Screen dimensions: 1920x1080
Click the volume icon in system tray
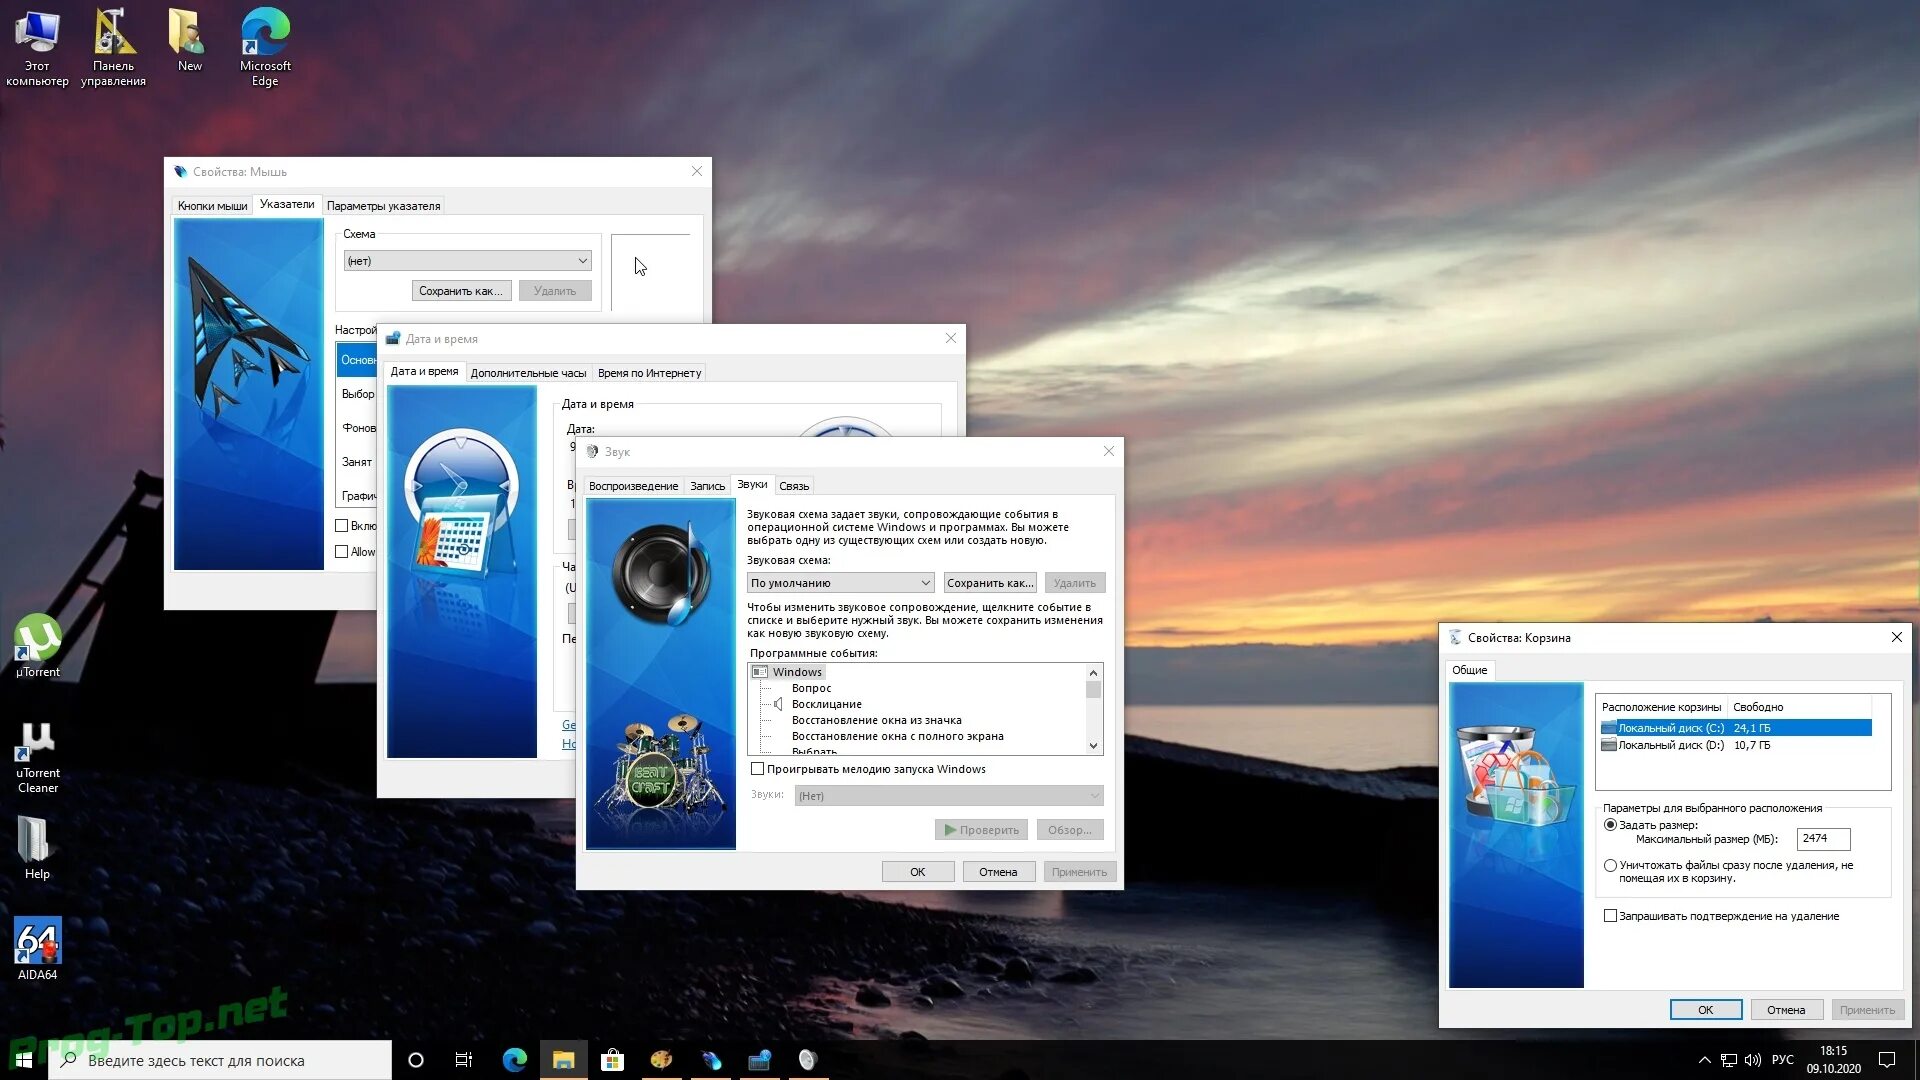[x=1752, y=1060]
